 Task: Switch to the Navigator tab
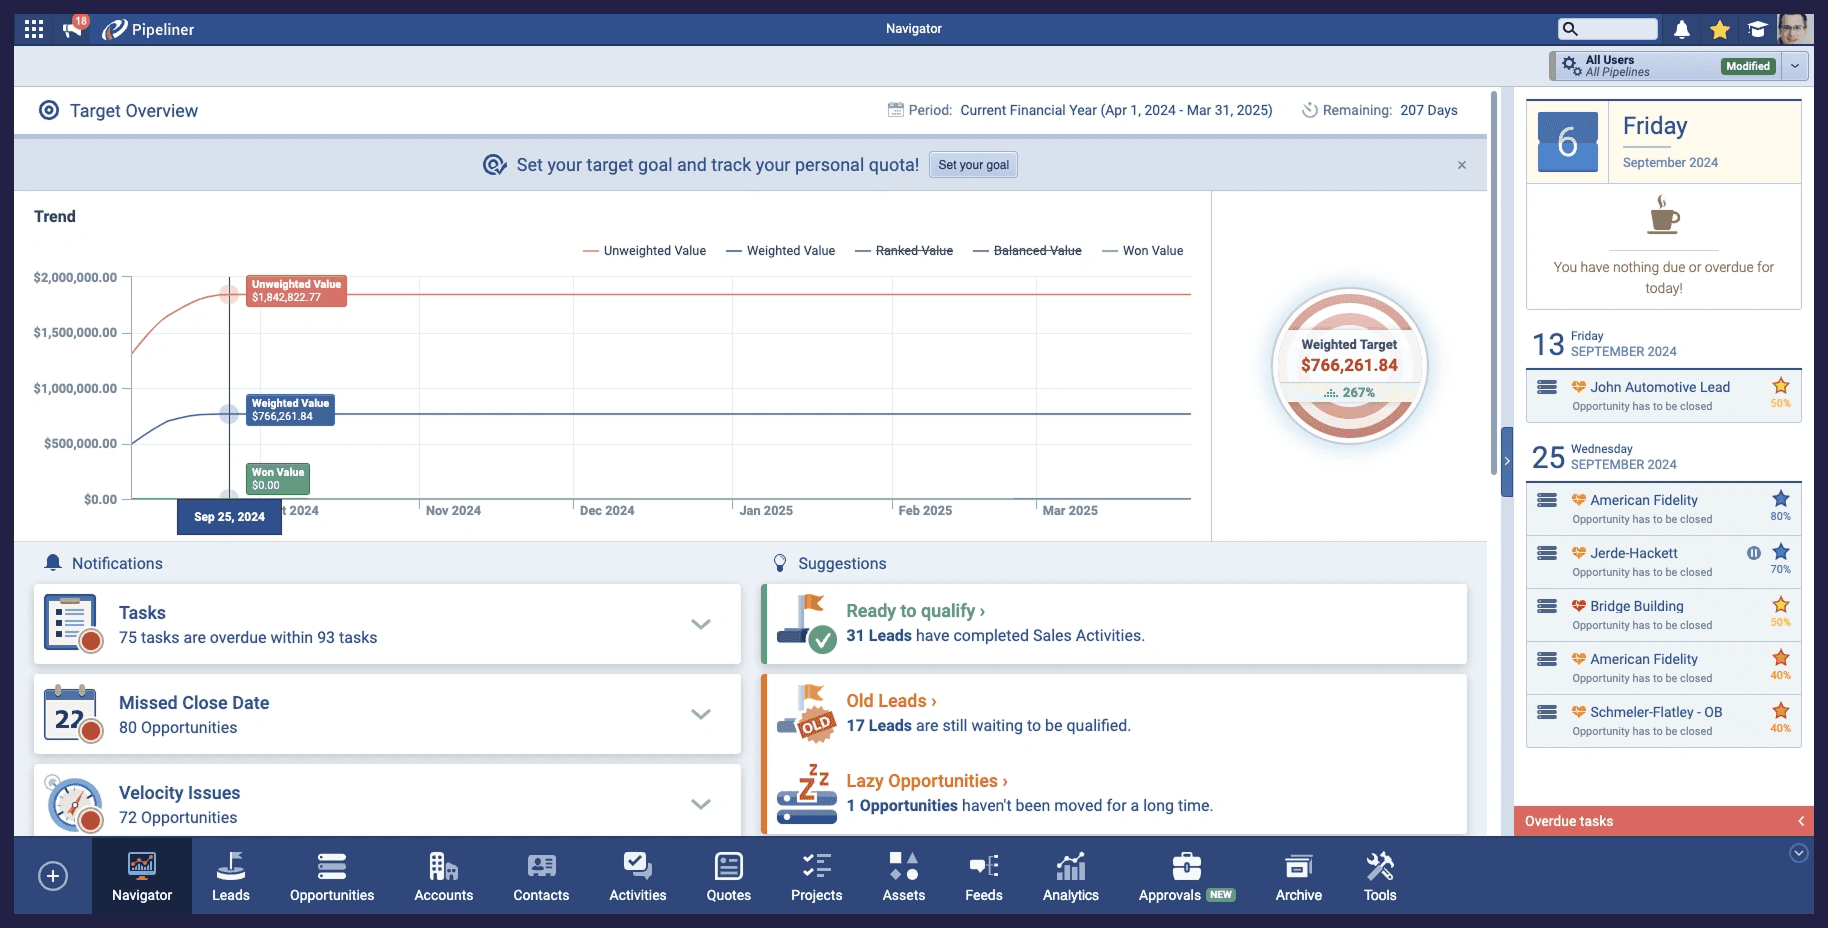pos(142,876)
